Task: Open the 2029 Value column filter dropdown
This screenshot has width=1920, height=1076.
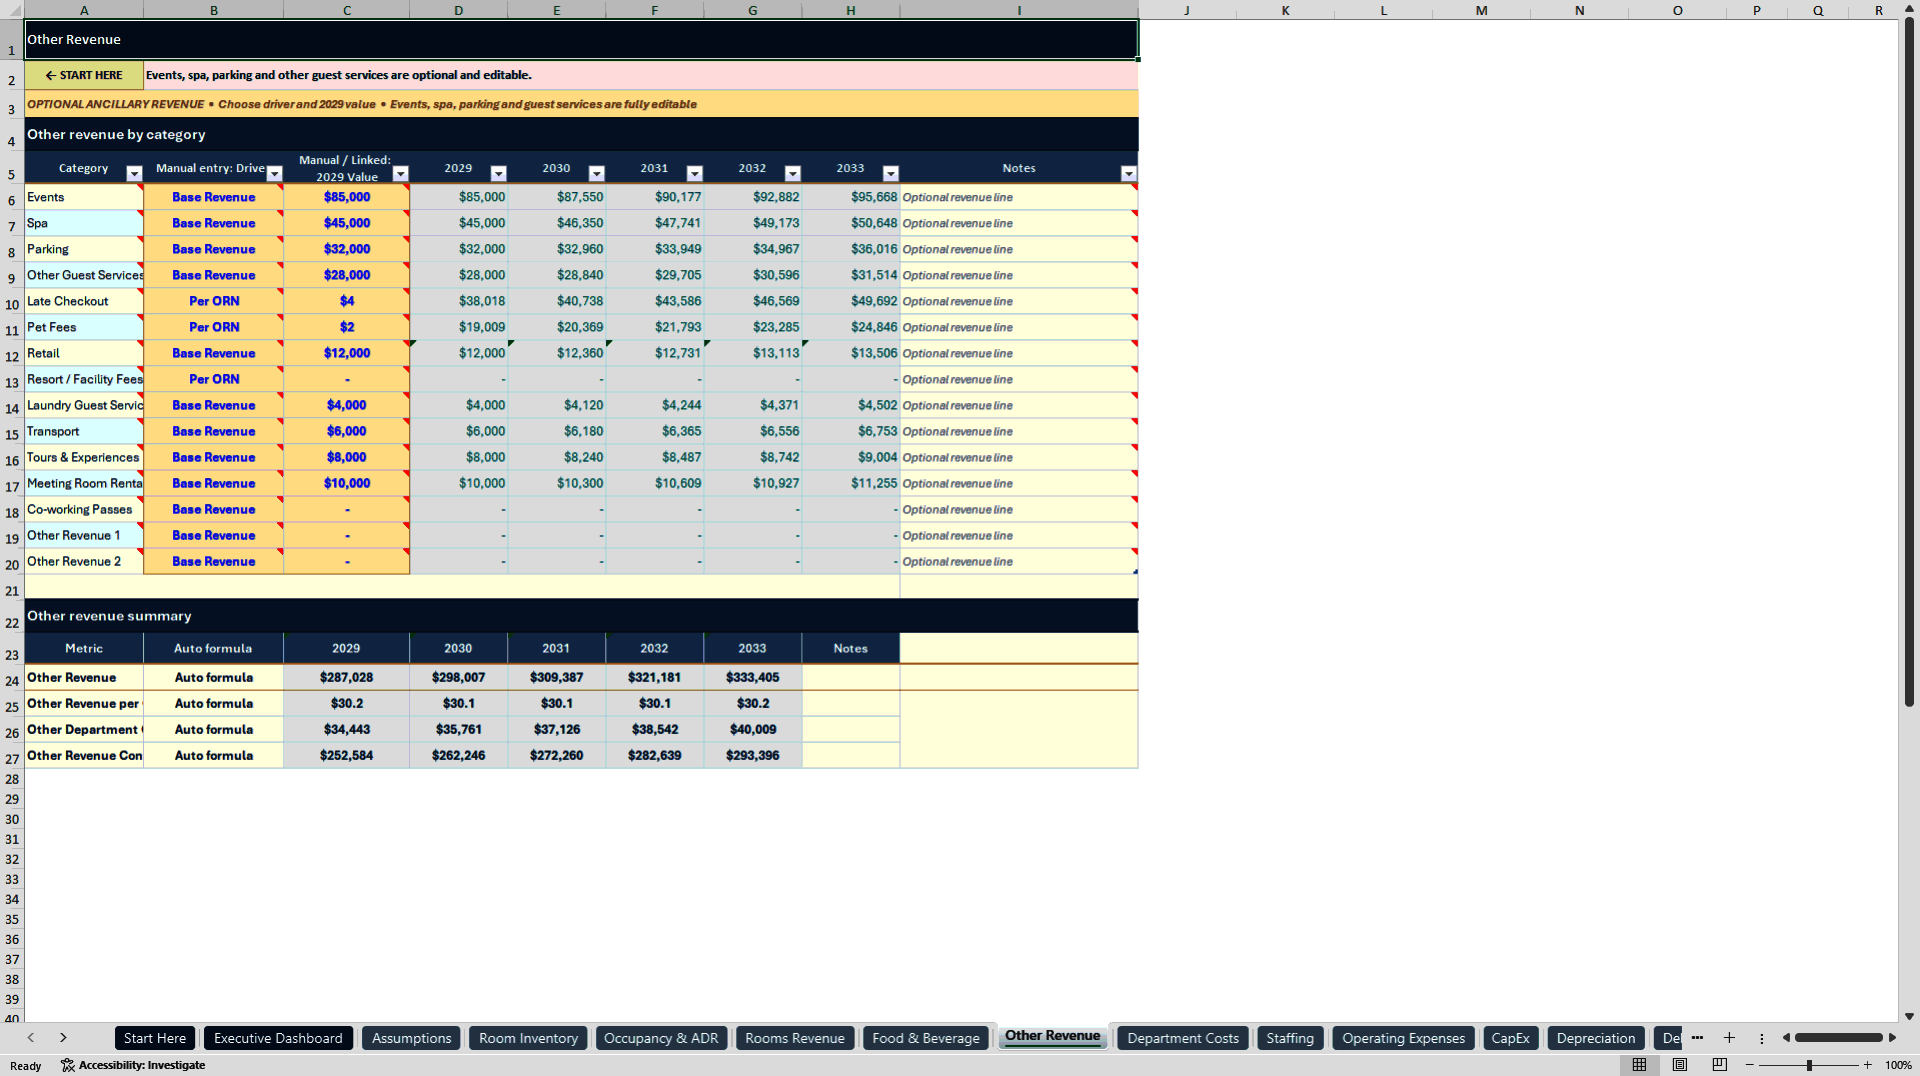Action: 400,174
